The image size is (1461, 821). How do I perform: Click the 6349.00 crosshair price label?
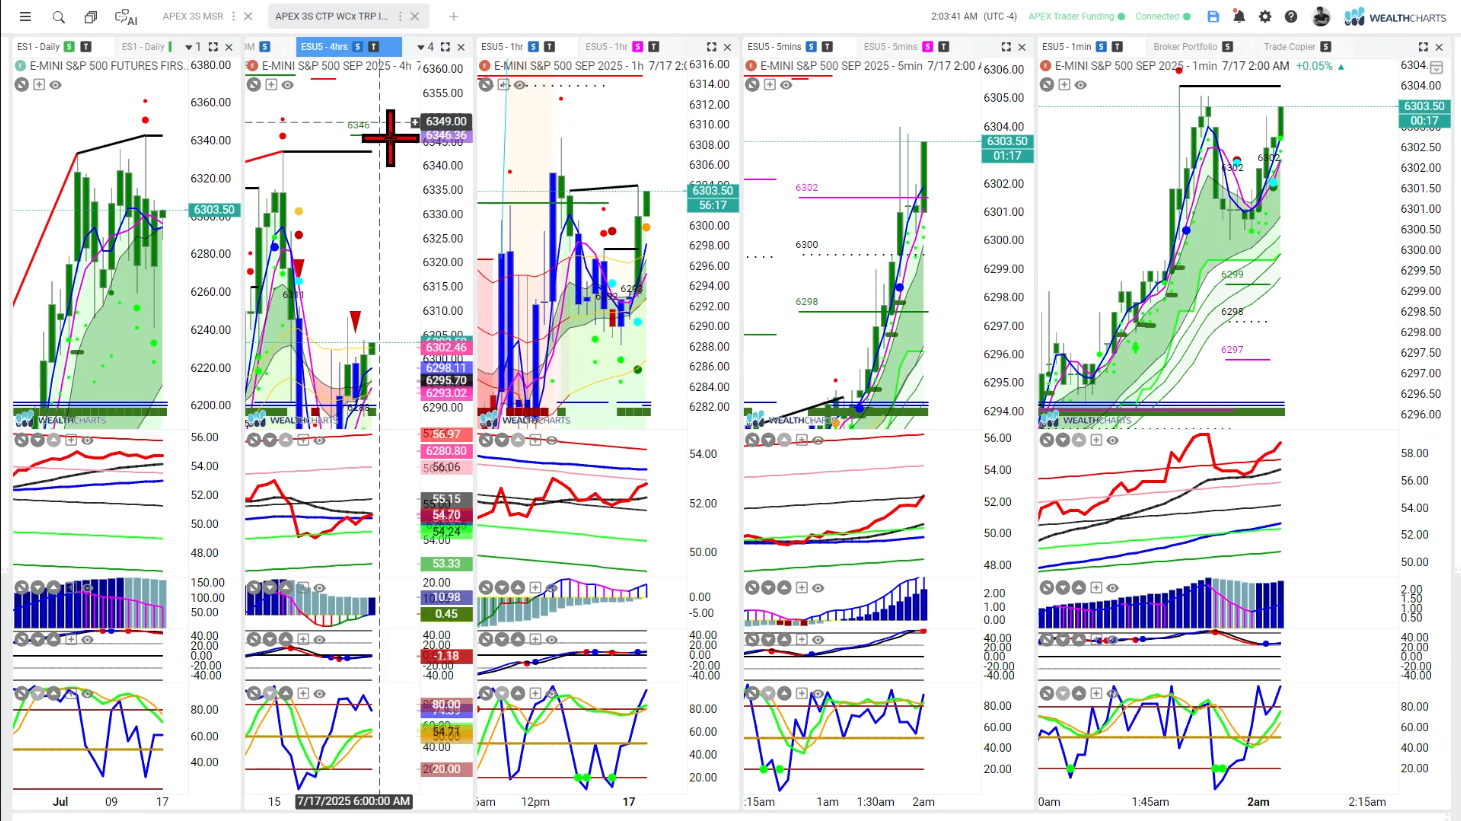click(x=446, y=121)
